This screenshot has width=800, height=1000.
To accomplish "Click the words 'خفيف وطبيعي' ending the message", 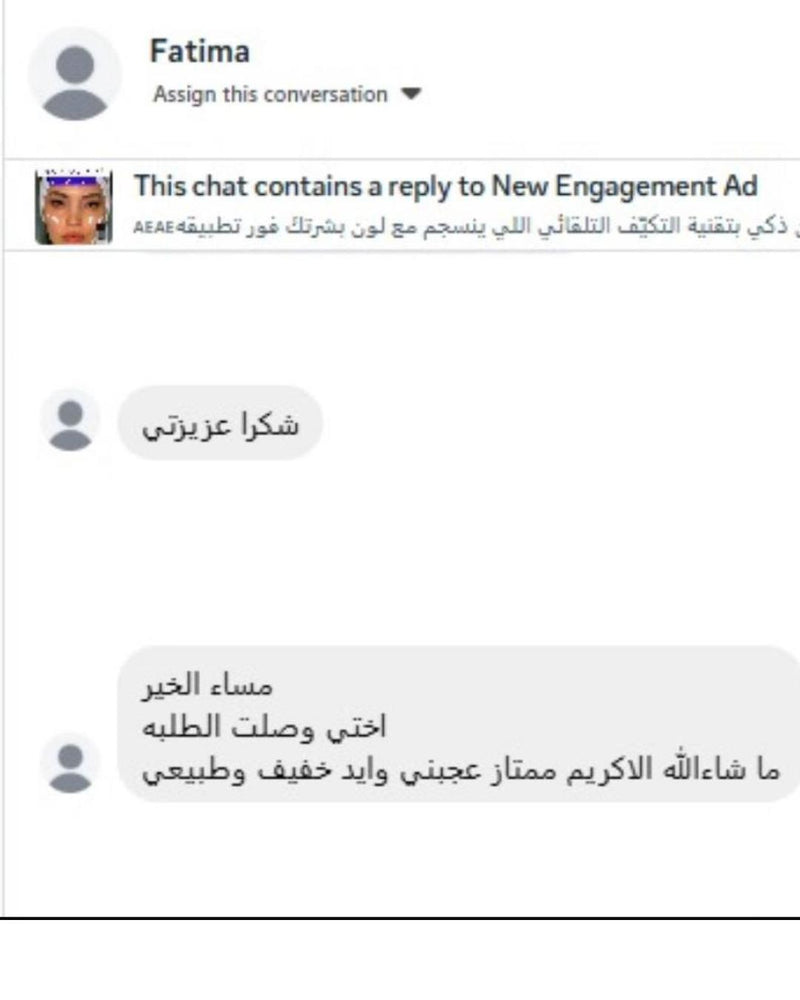I will [x=237, y=771].
